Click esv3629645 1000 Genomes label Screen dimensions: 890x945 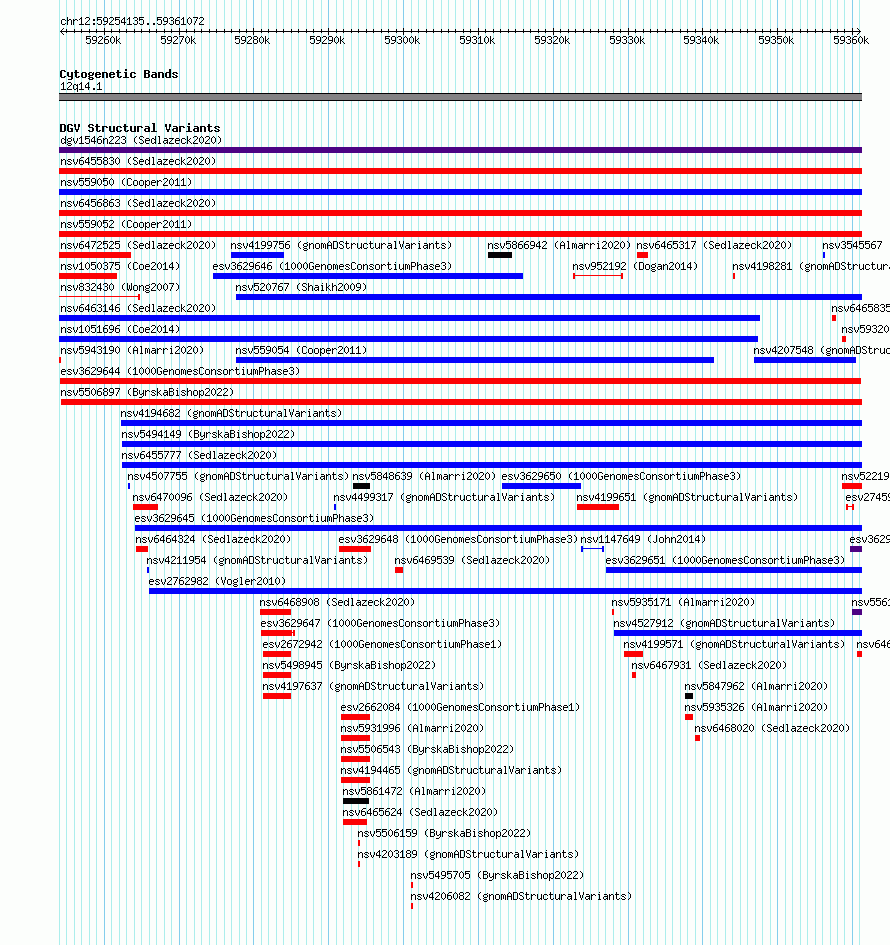click(x=254, y=519)
